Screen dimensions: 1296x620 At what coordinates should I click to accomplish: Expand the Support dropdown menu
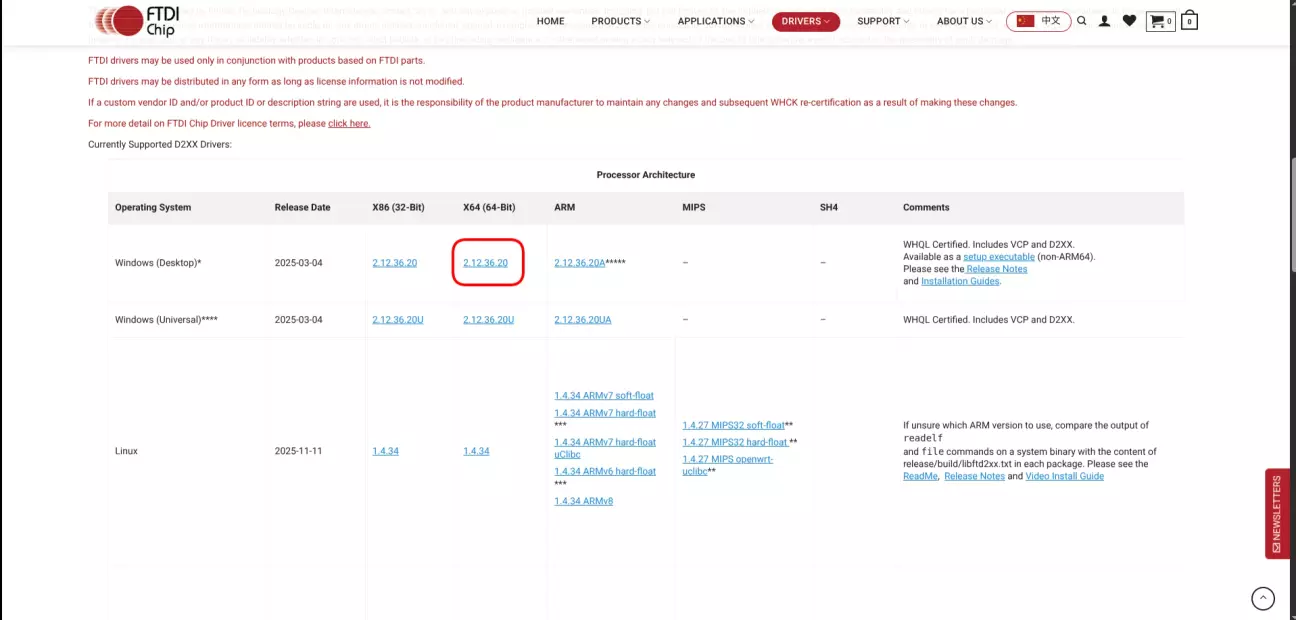(883, 21)
